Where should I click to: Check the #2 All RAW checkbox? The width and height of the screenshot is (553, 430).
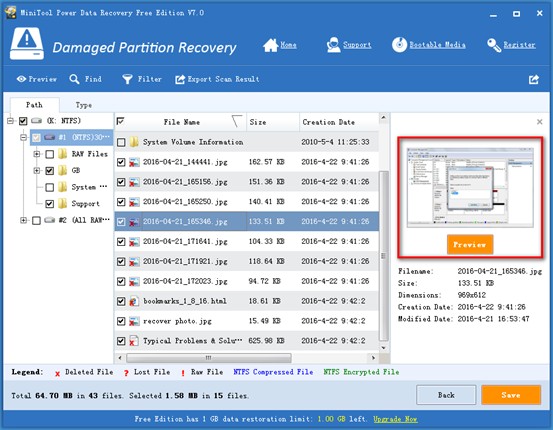click(x=36, y=220)
